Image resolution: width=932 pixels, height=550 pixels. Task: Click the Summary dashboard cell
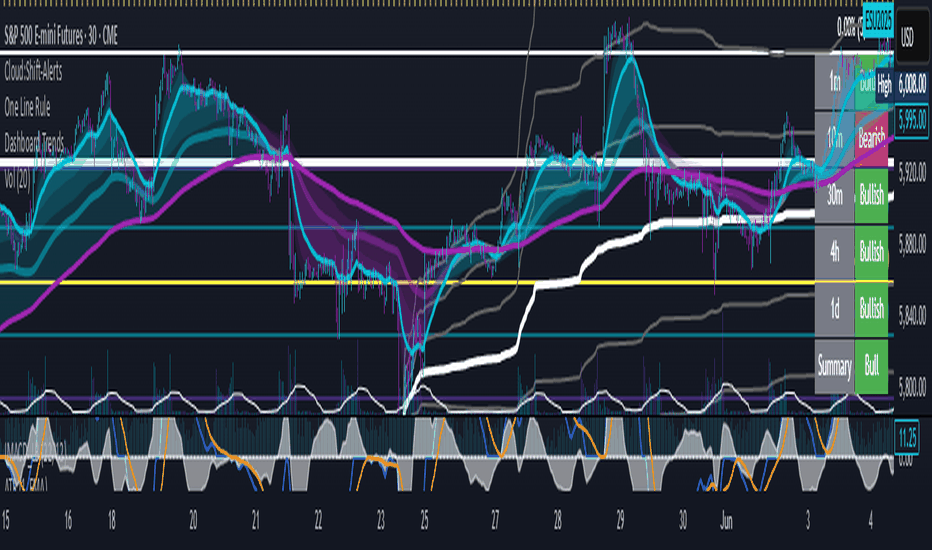[x=835, y=366]
